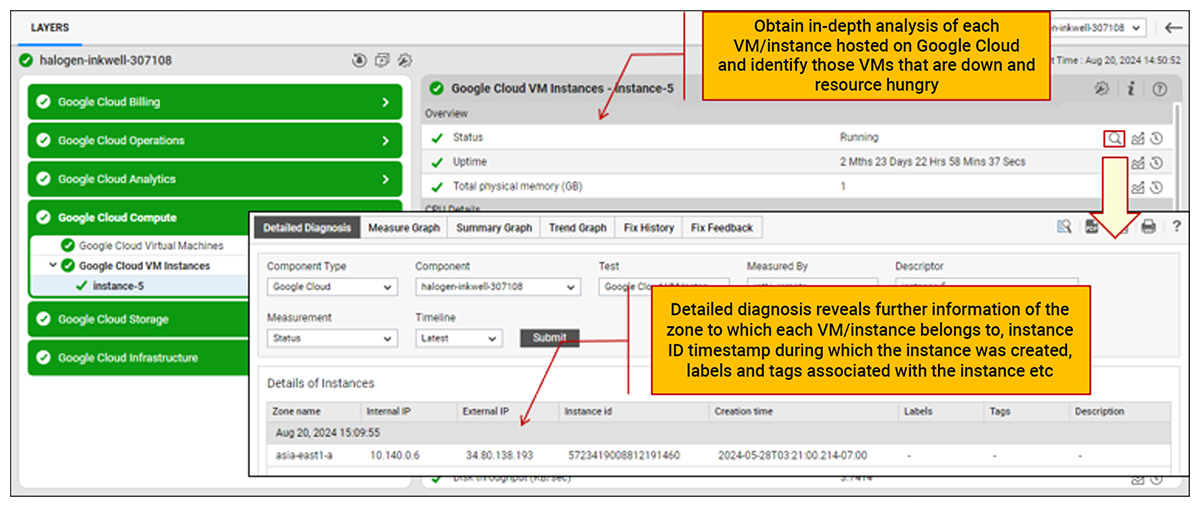Open clock icon in Total physical memory row

(1156, 187)
